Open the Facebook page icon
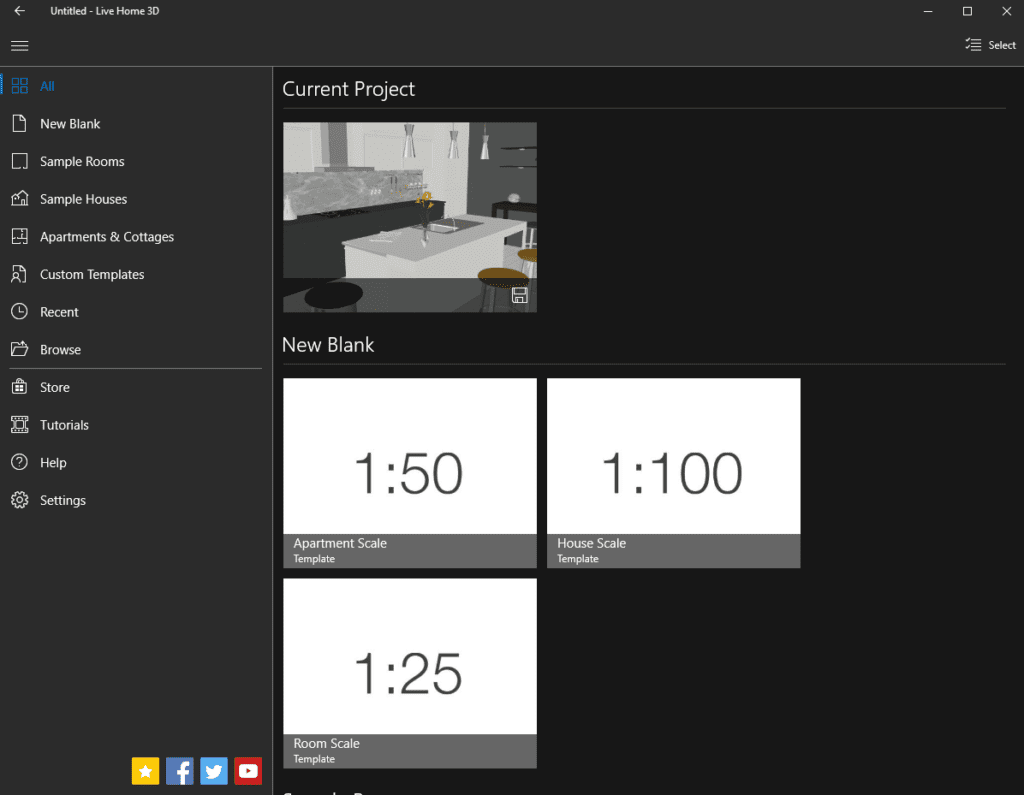The width and height of the screenshot is (1024, 795). (x=180, y=771)
